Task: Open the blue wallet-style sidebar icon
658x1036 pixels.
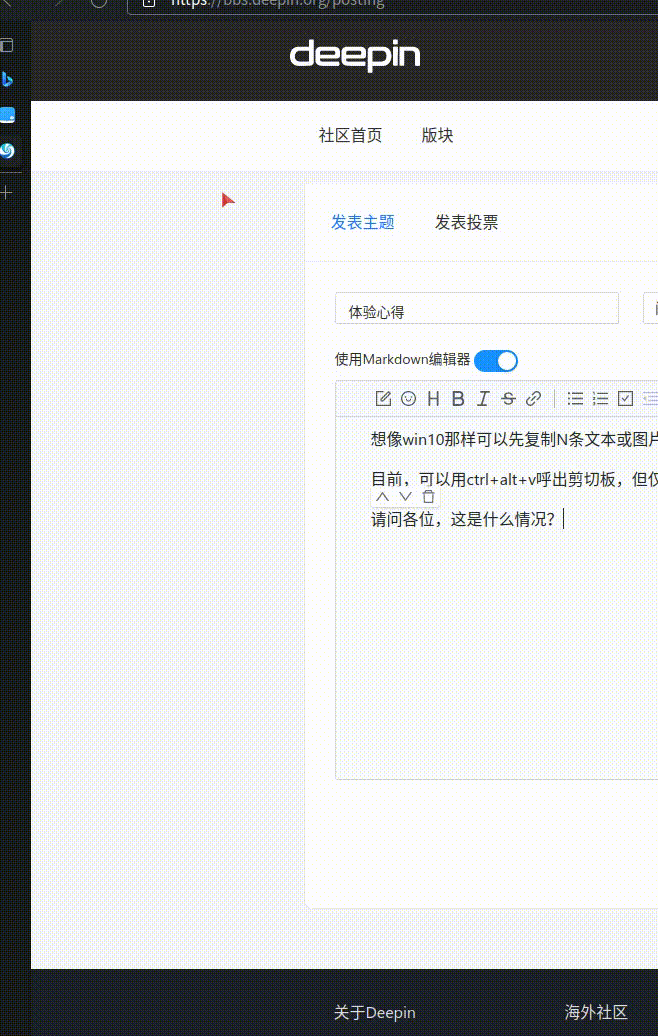Action: point(7,115)
